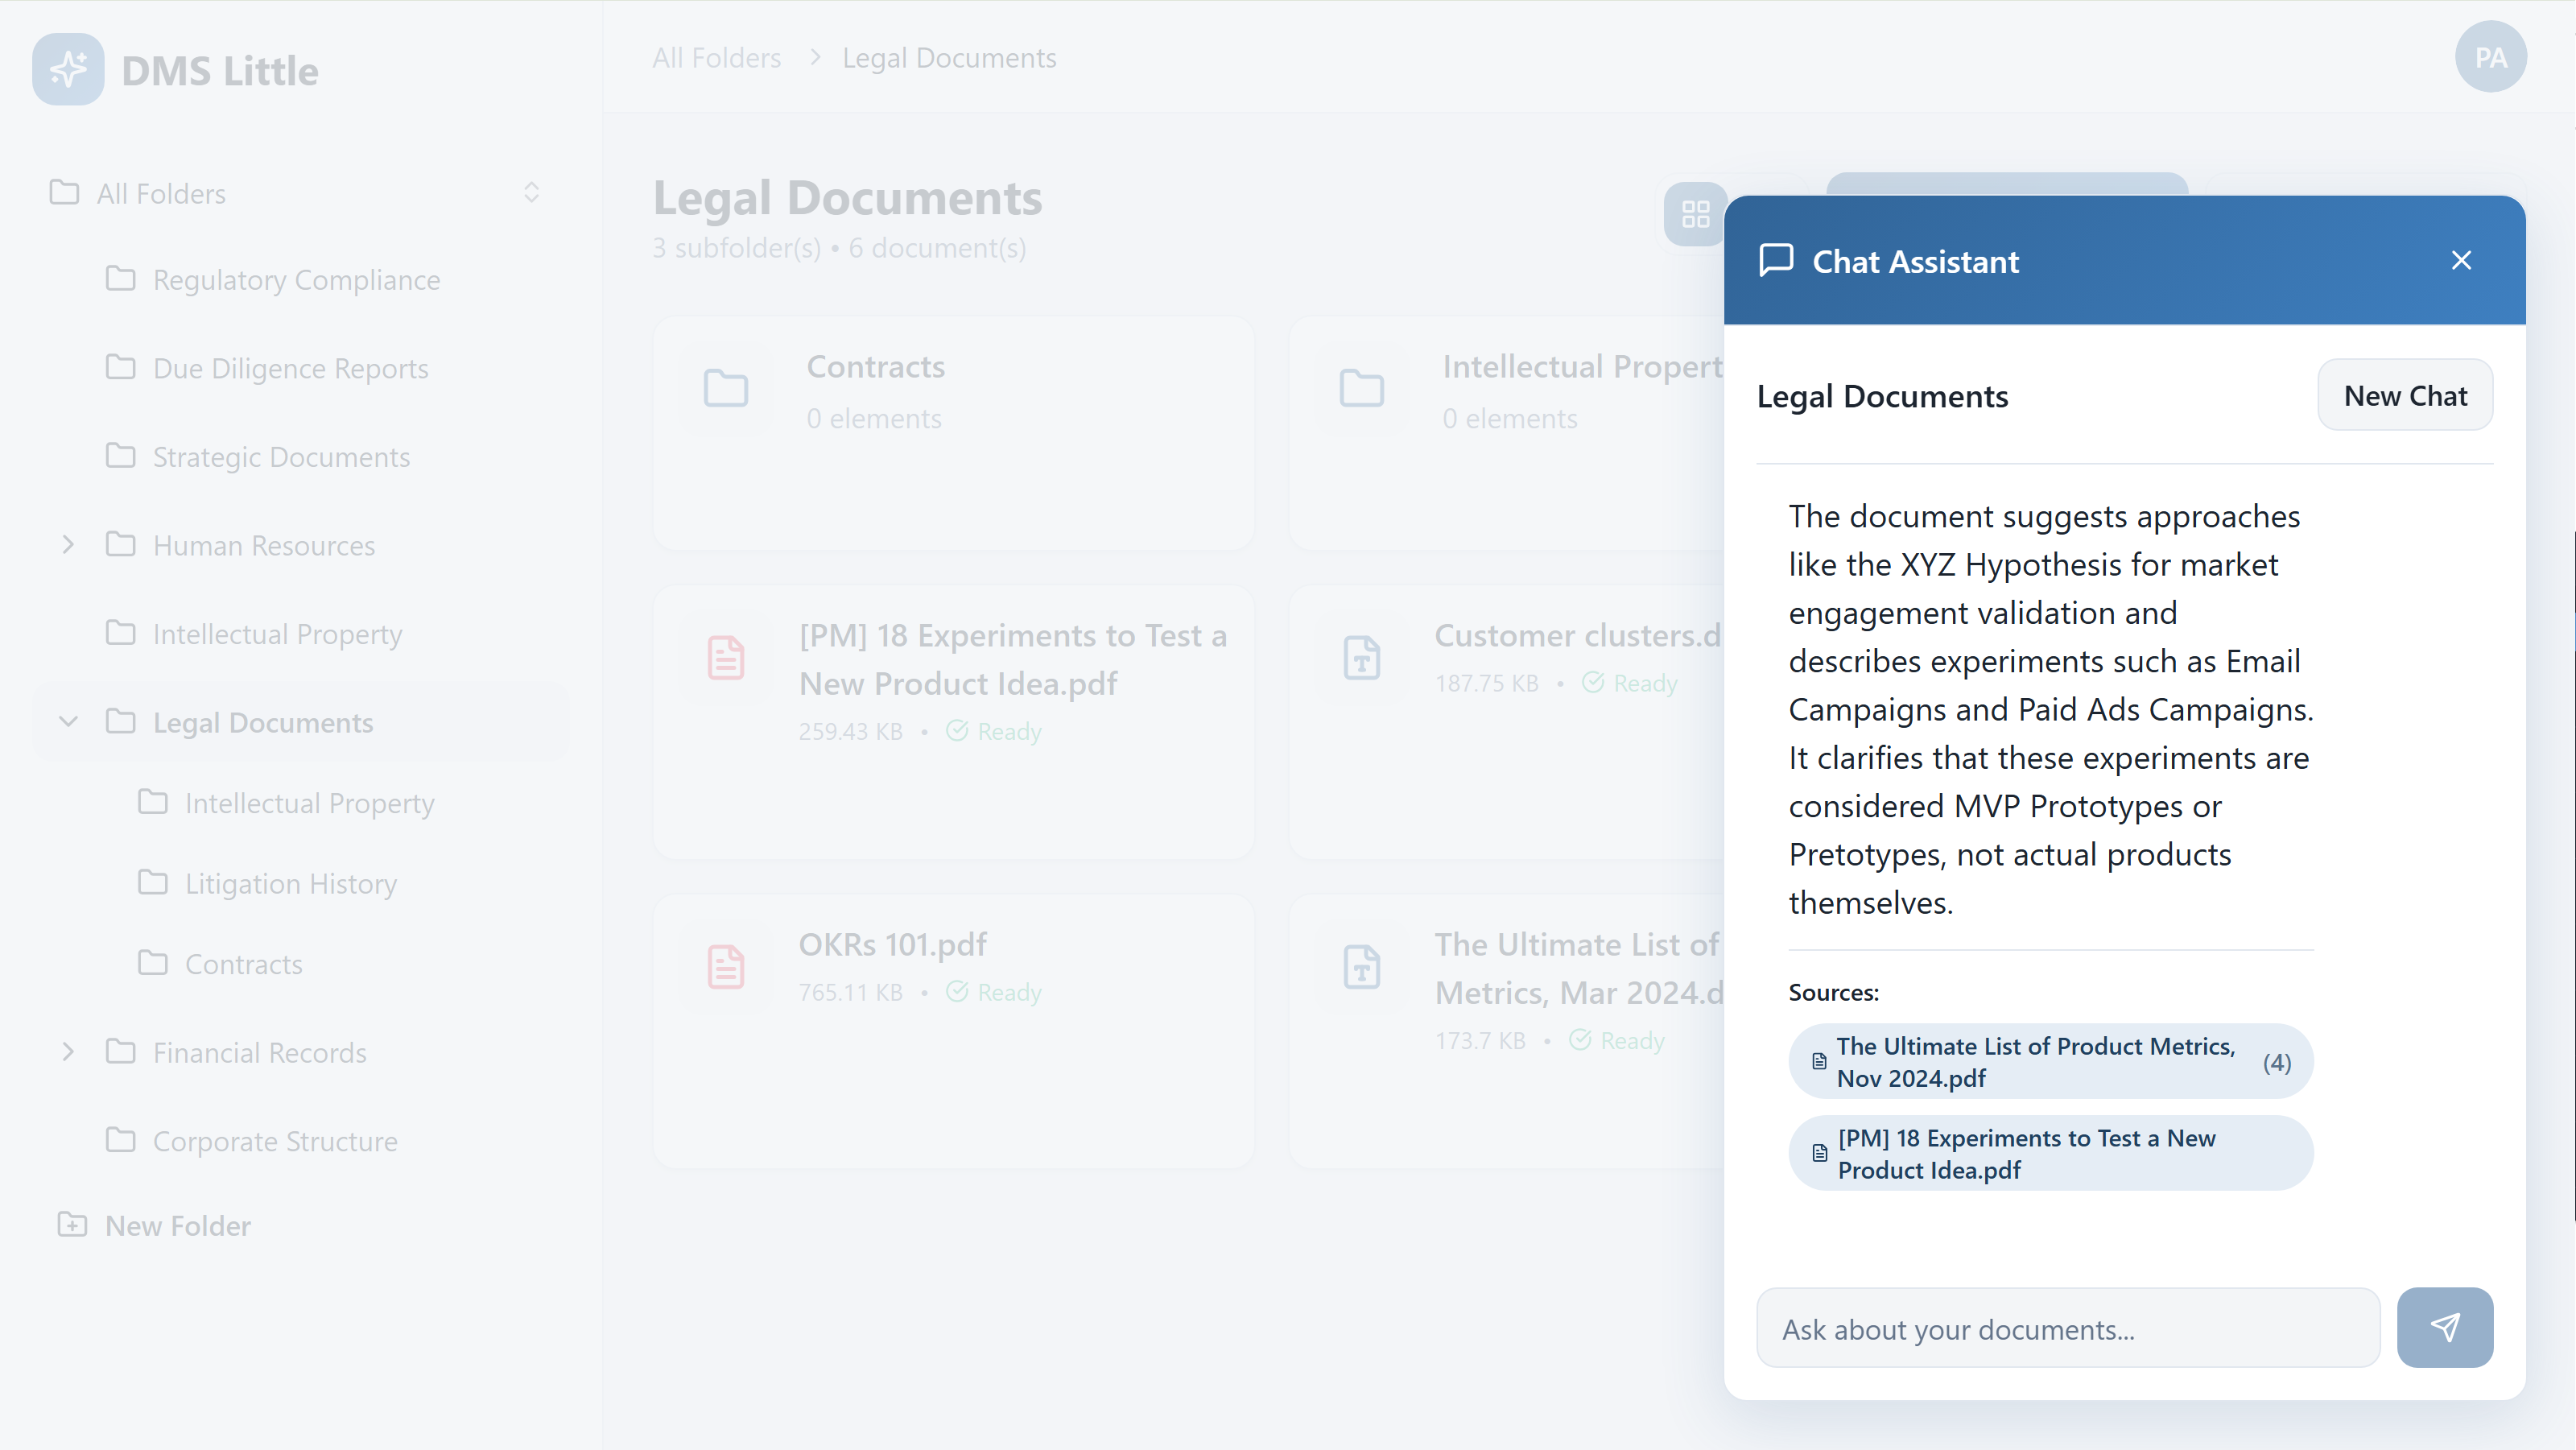The height and width of the screenshot is (1450, 2576).
Task: Expand the Financial Records folder
Action: click(68, 1052)
